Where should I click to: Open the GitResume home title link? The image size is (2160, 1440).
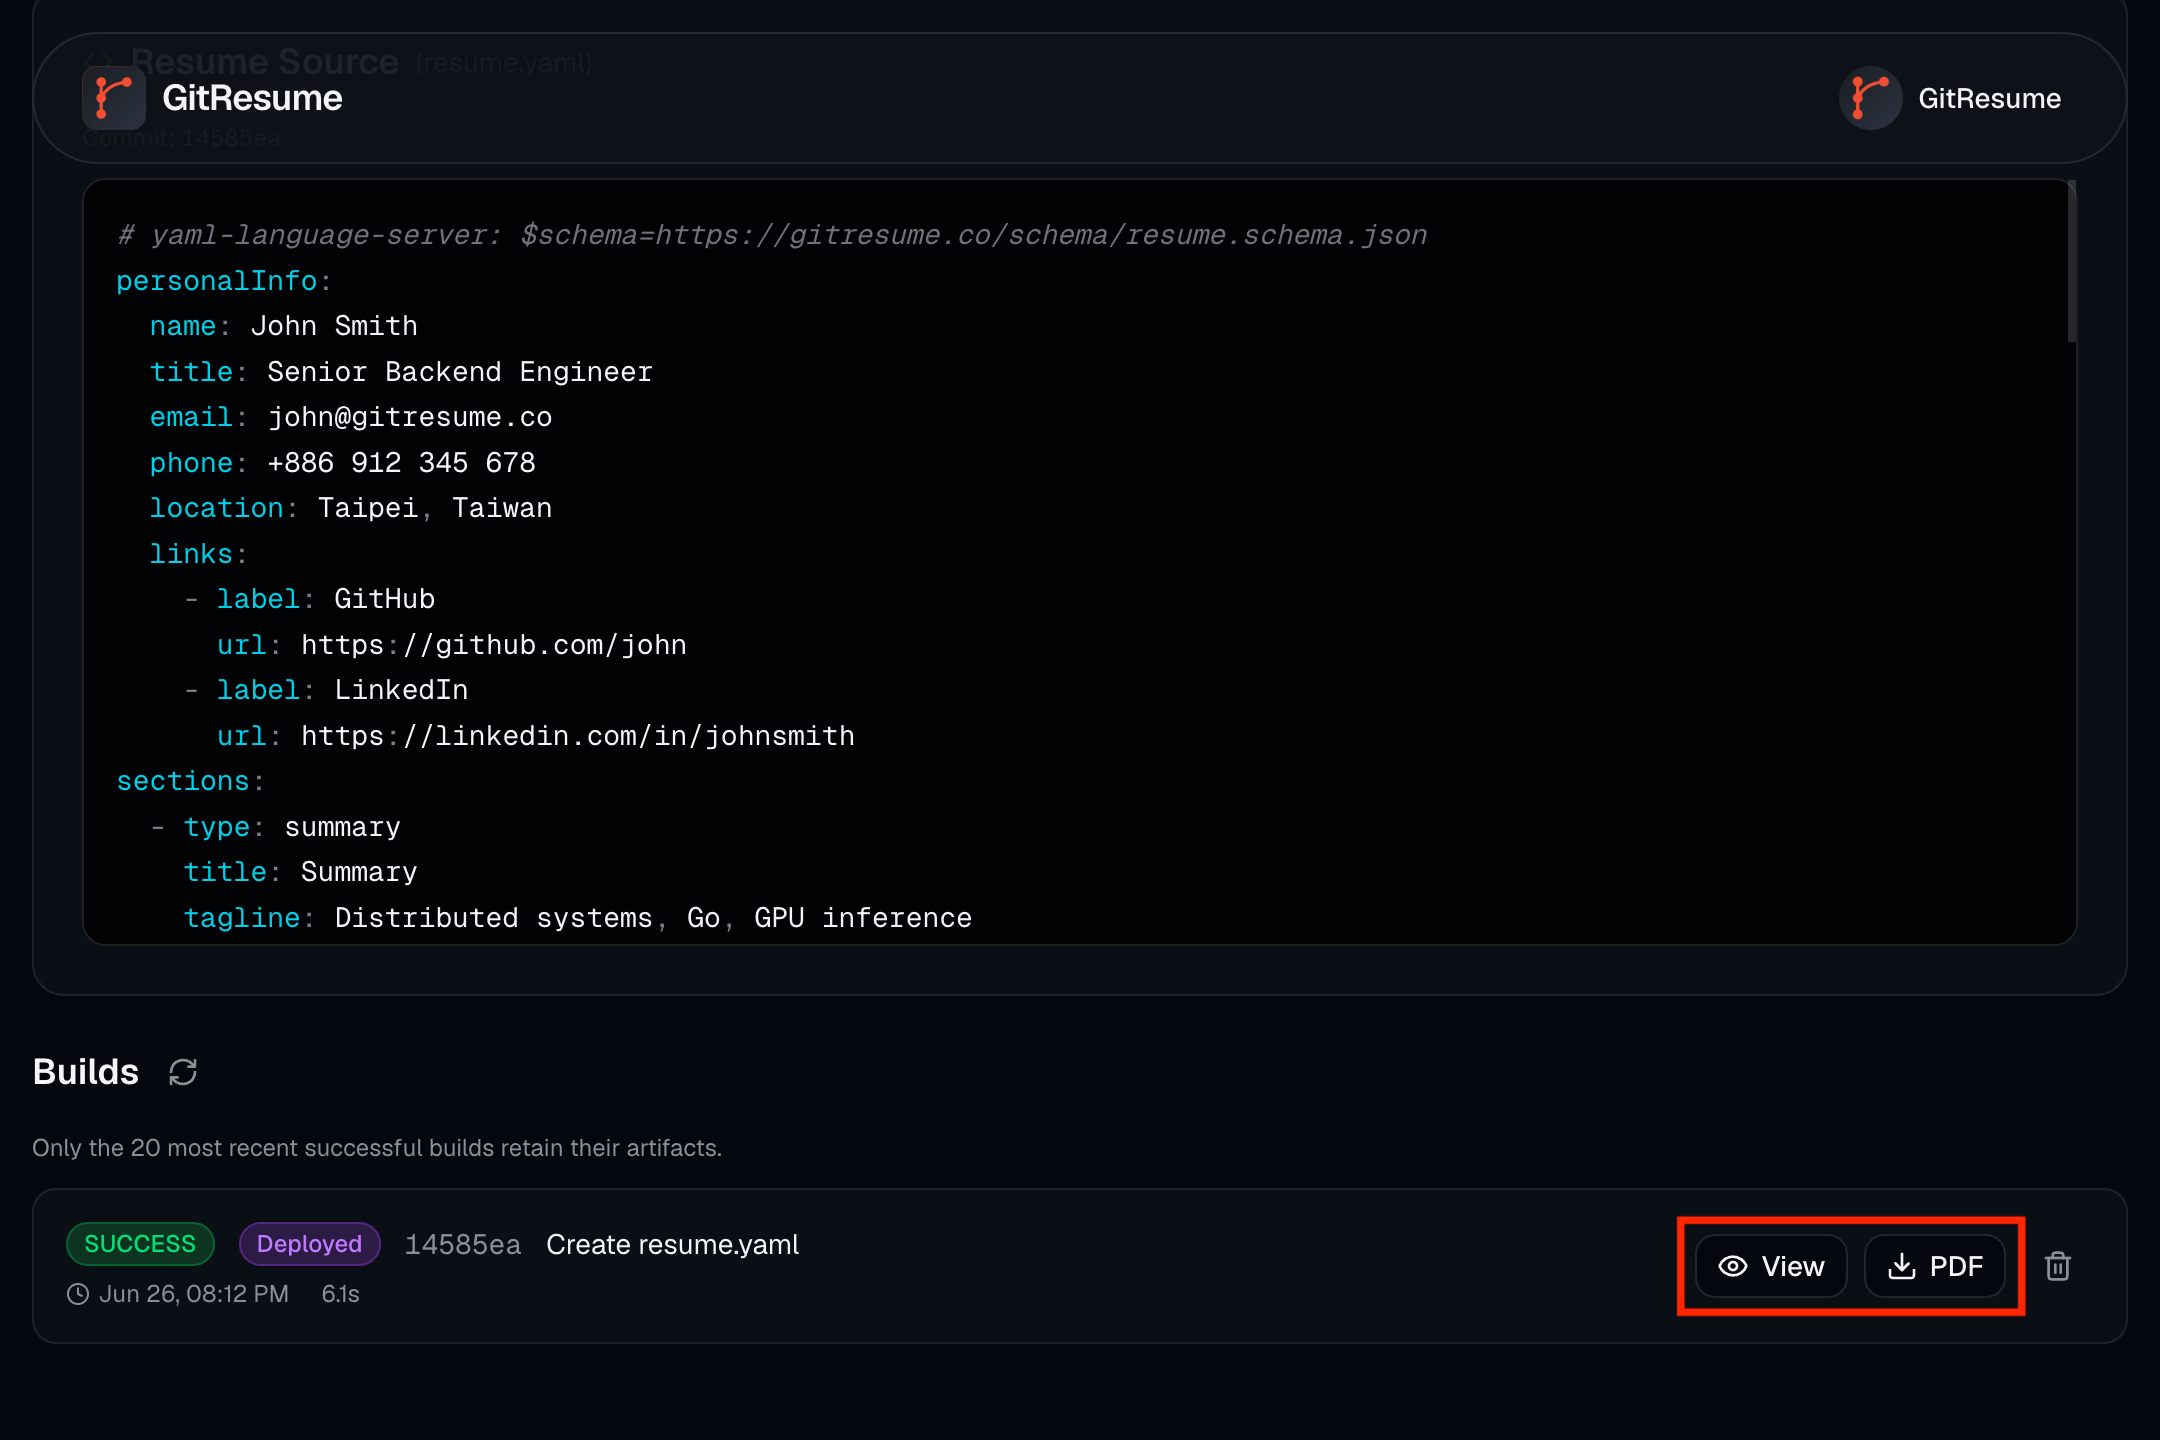click(x=252, y=98)
